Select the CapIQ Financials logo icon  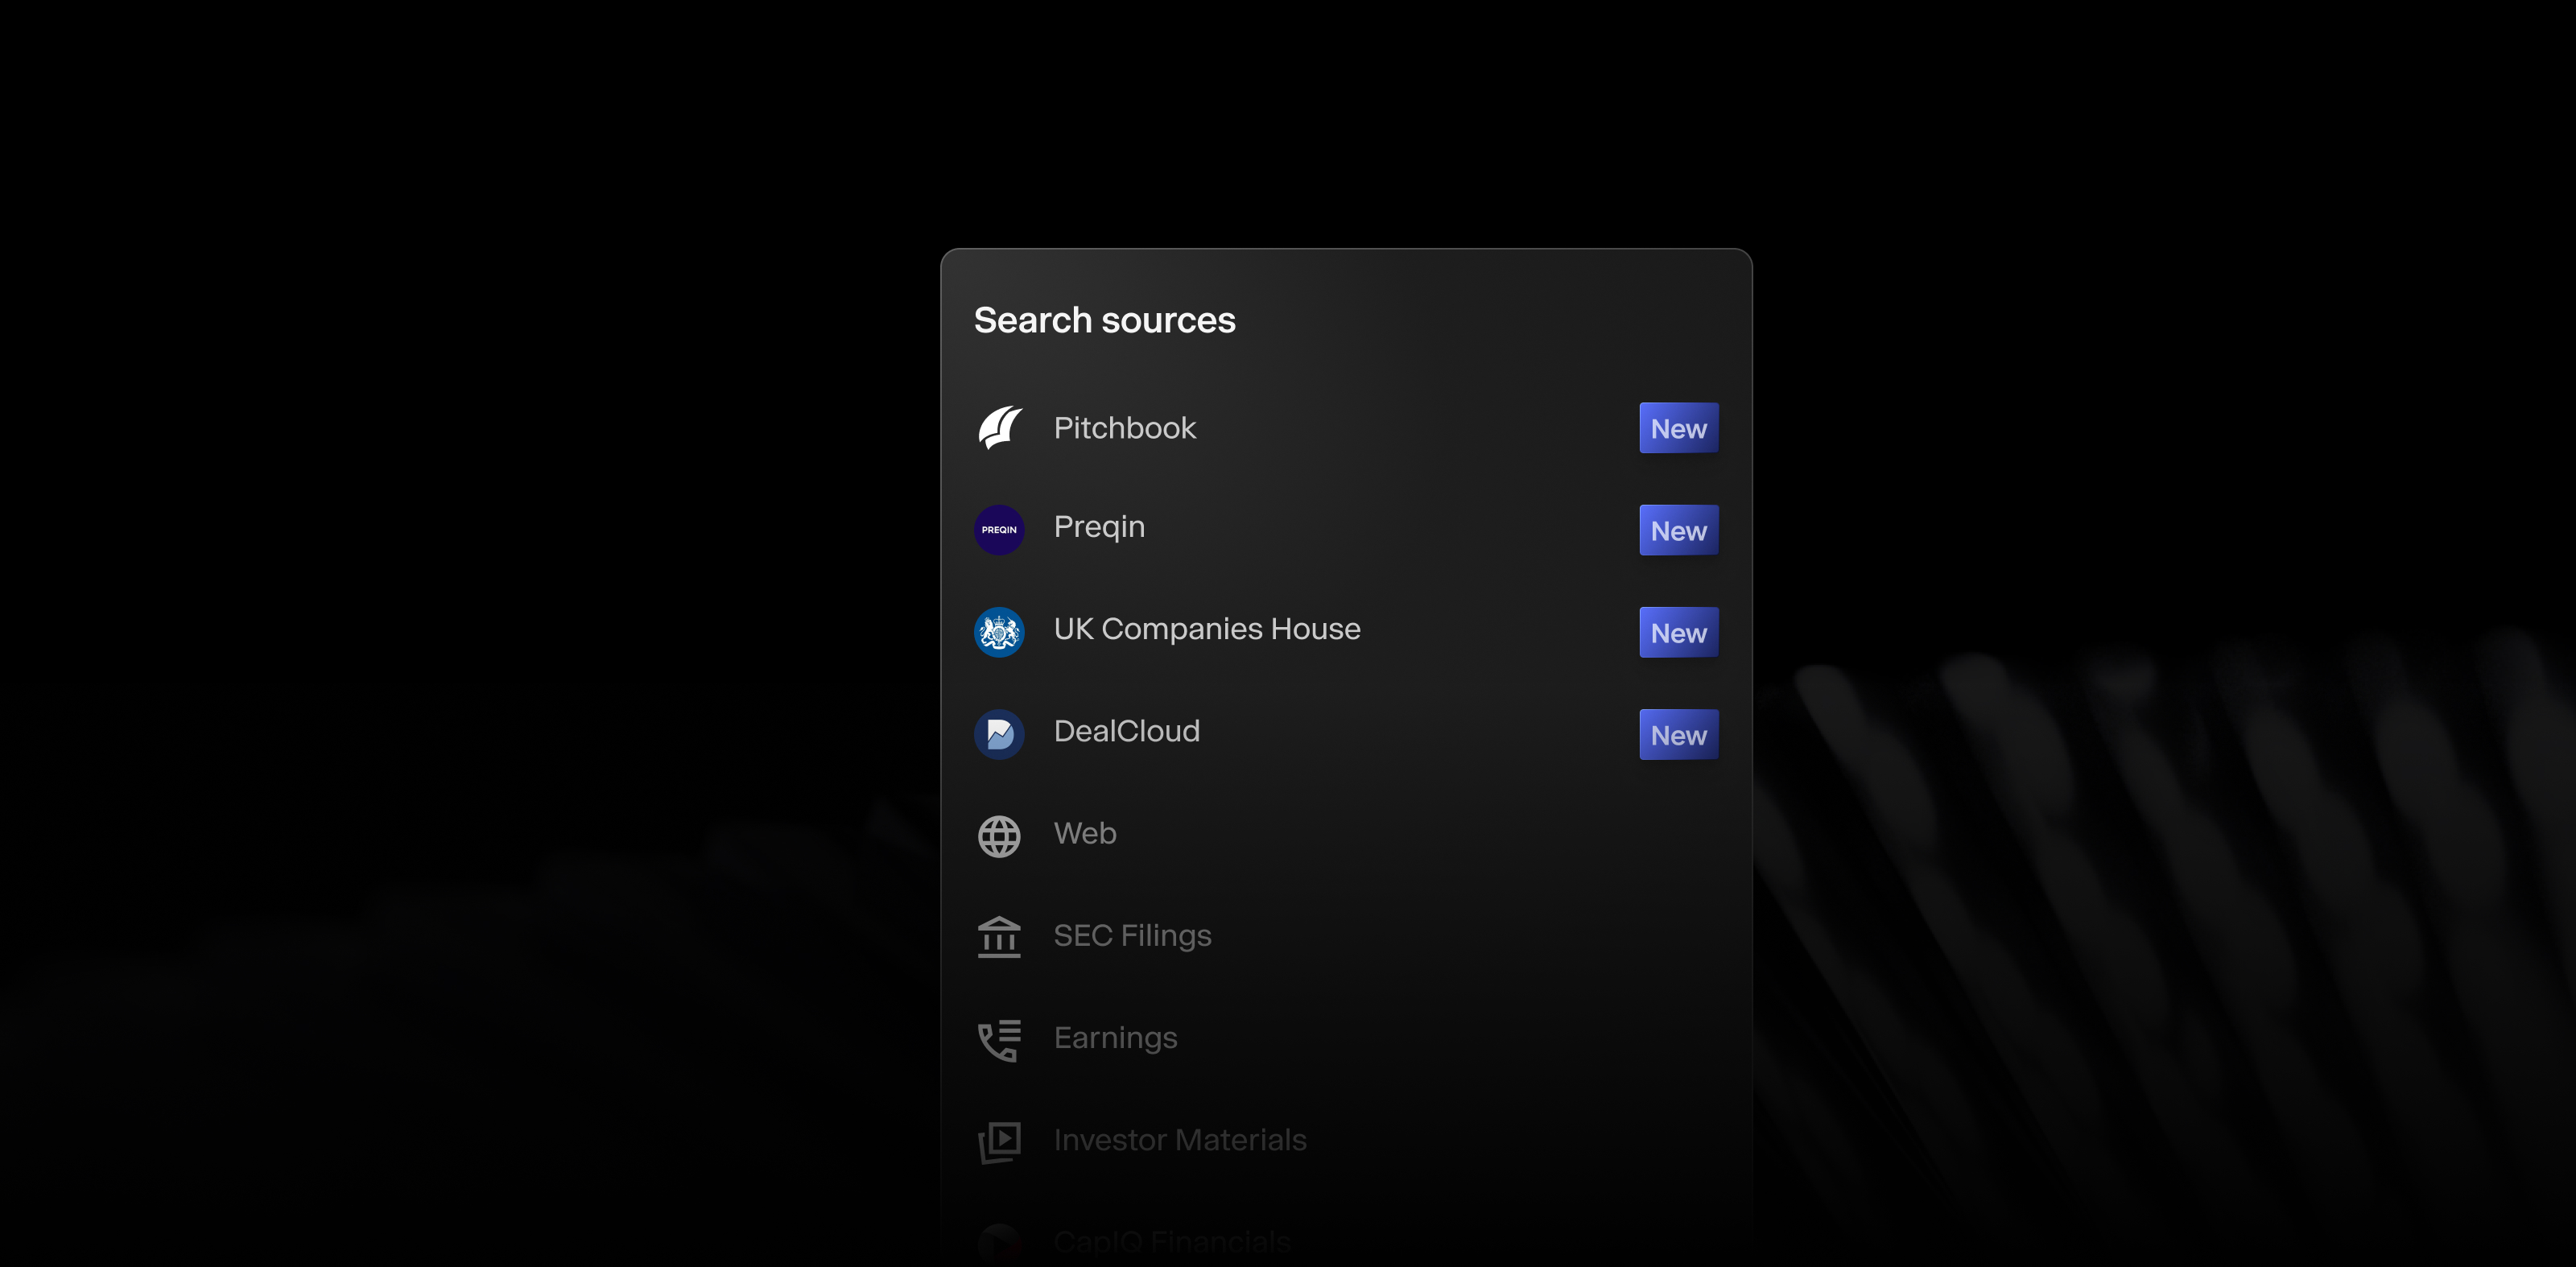[x=999, y=1242]
